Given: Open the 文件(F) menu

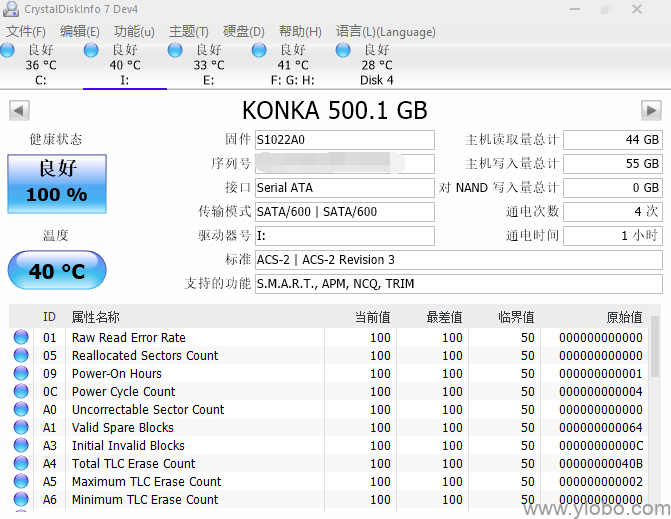Looking at the screenshot, I should [x=26, y=32].
